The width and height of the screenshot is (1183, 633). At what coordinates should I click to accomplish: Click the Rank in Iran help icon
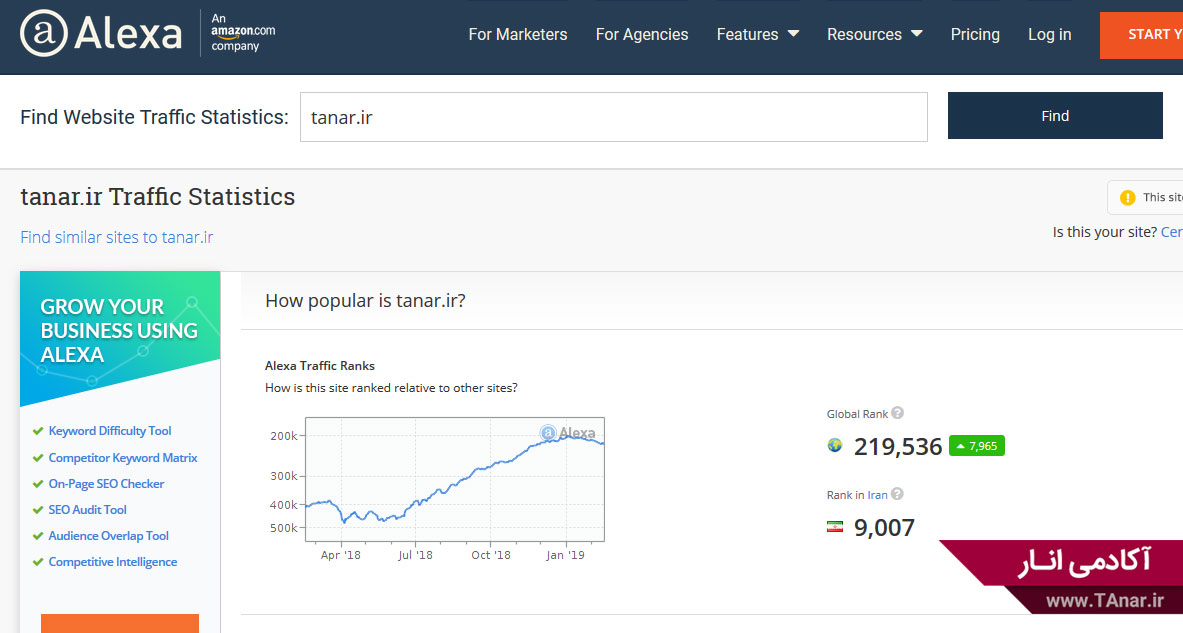[897, 494]
